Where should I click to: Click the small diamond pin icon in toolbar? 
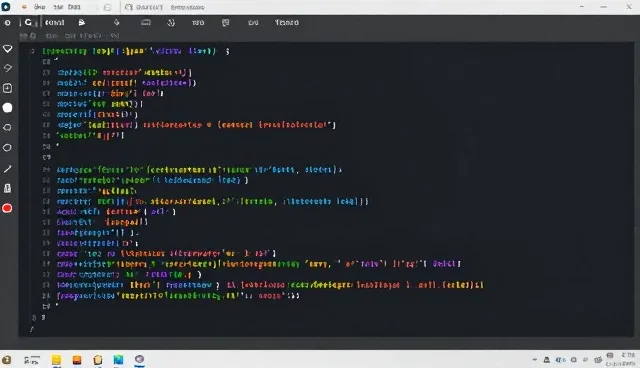(117, 22)
